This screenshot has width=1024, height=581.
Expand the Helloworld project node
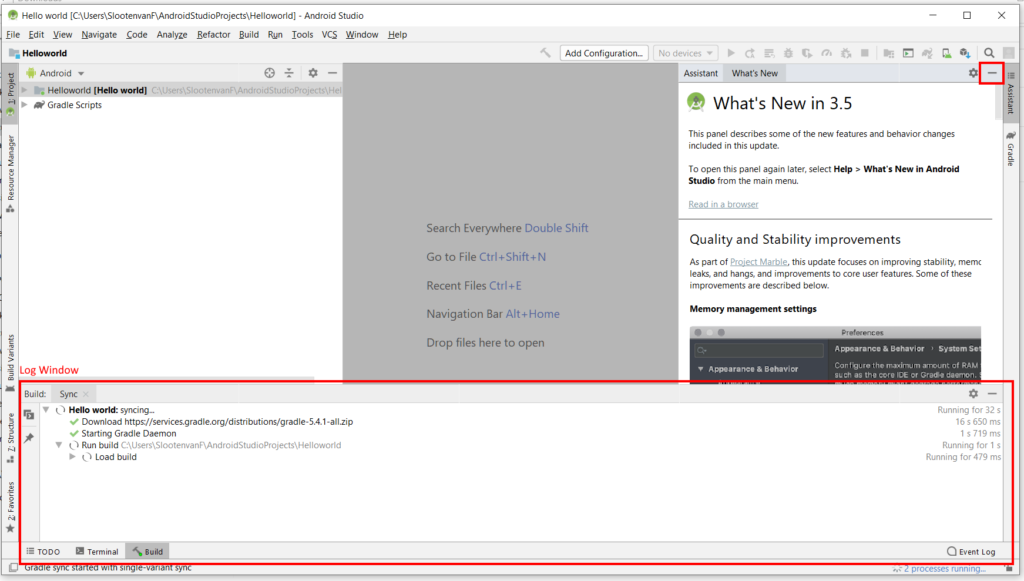(x=25, y=90)
